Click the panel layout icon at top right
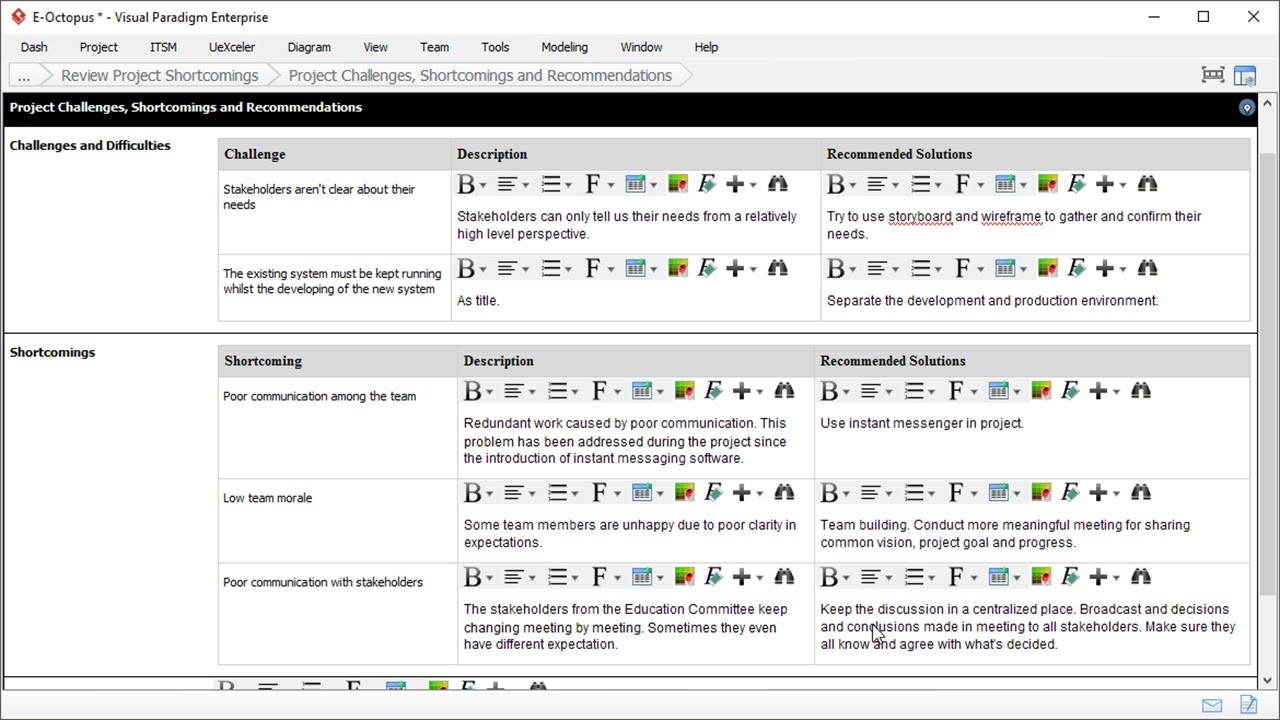 [x=1245, y=75]
